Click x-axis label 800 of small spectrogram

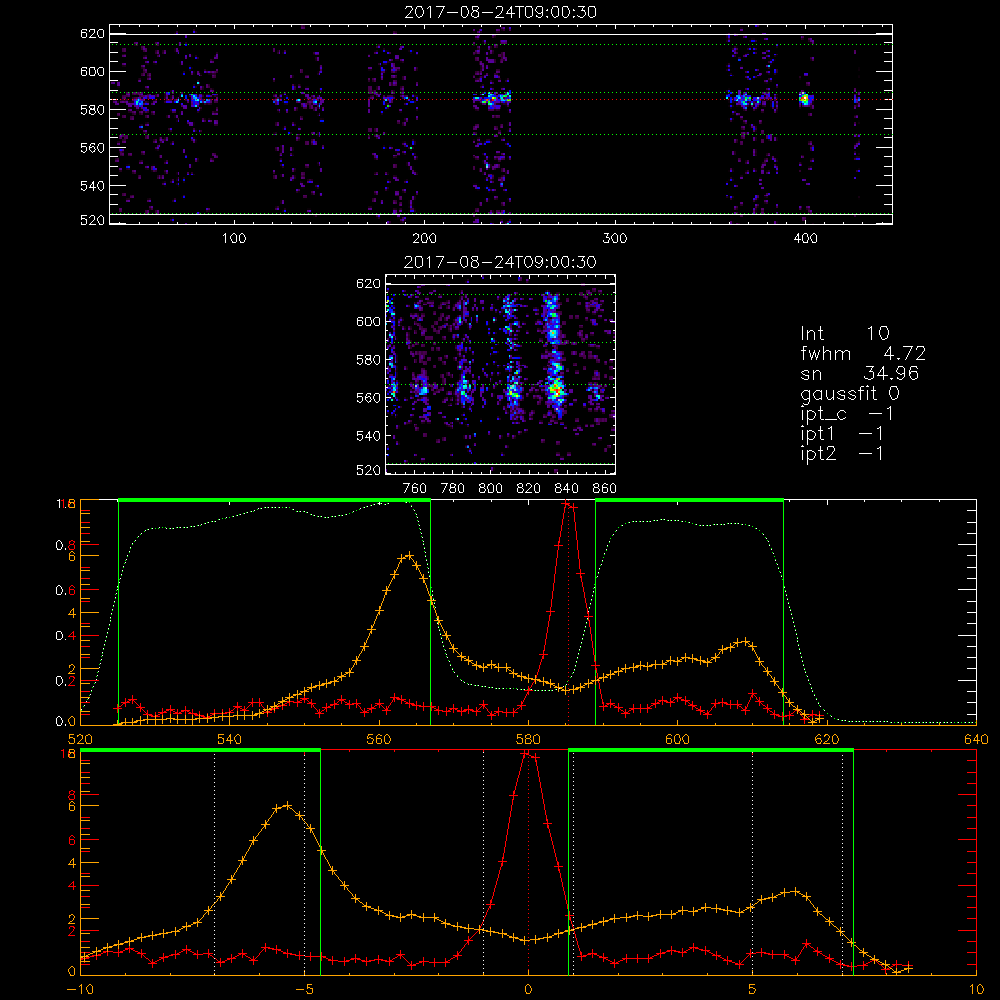[x=490, y=489]
